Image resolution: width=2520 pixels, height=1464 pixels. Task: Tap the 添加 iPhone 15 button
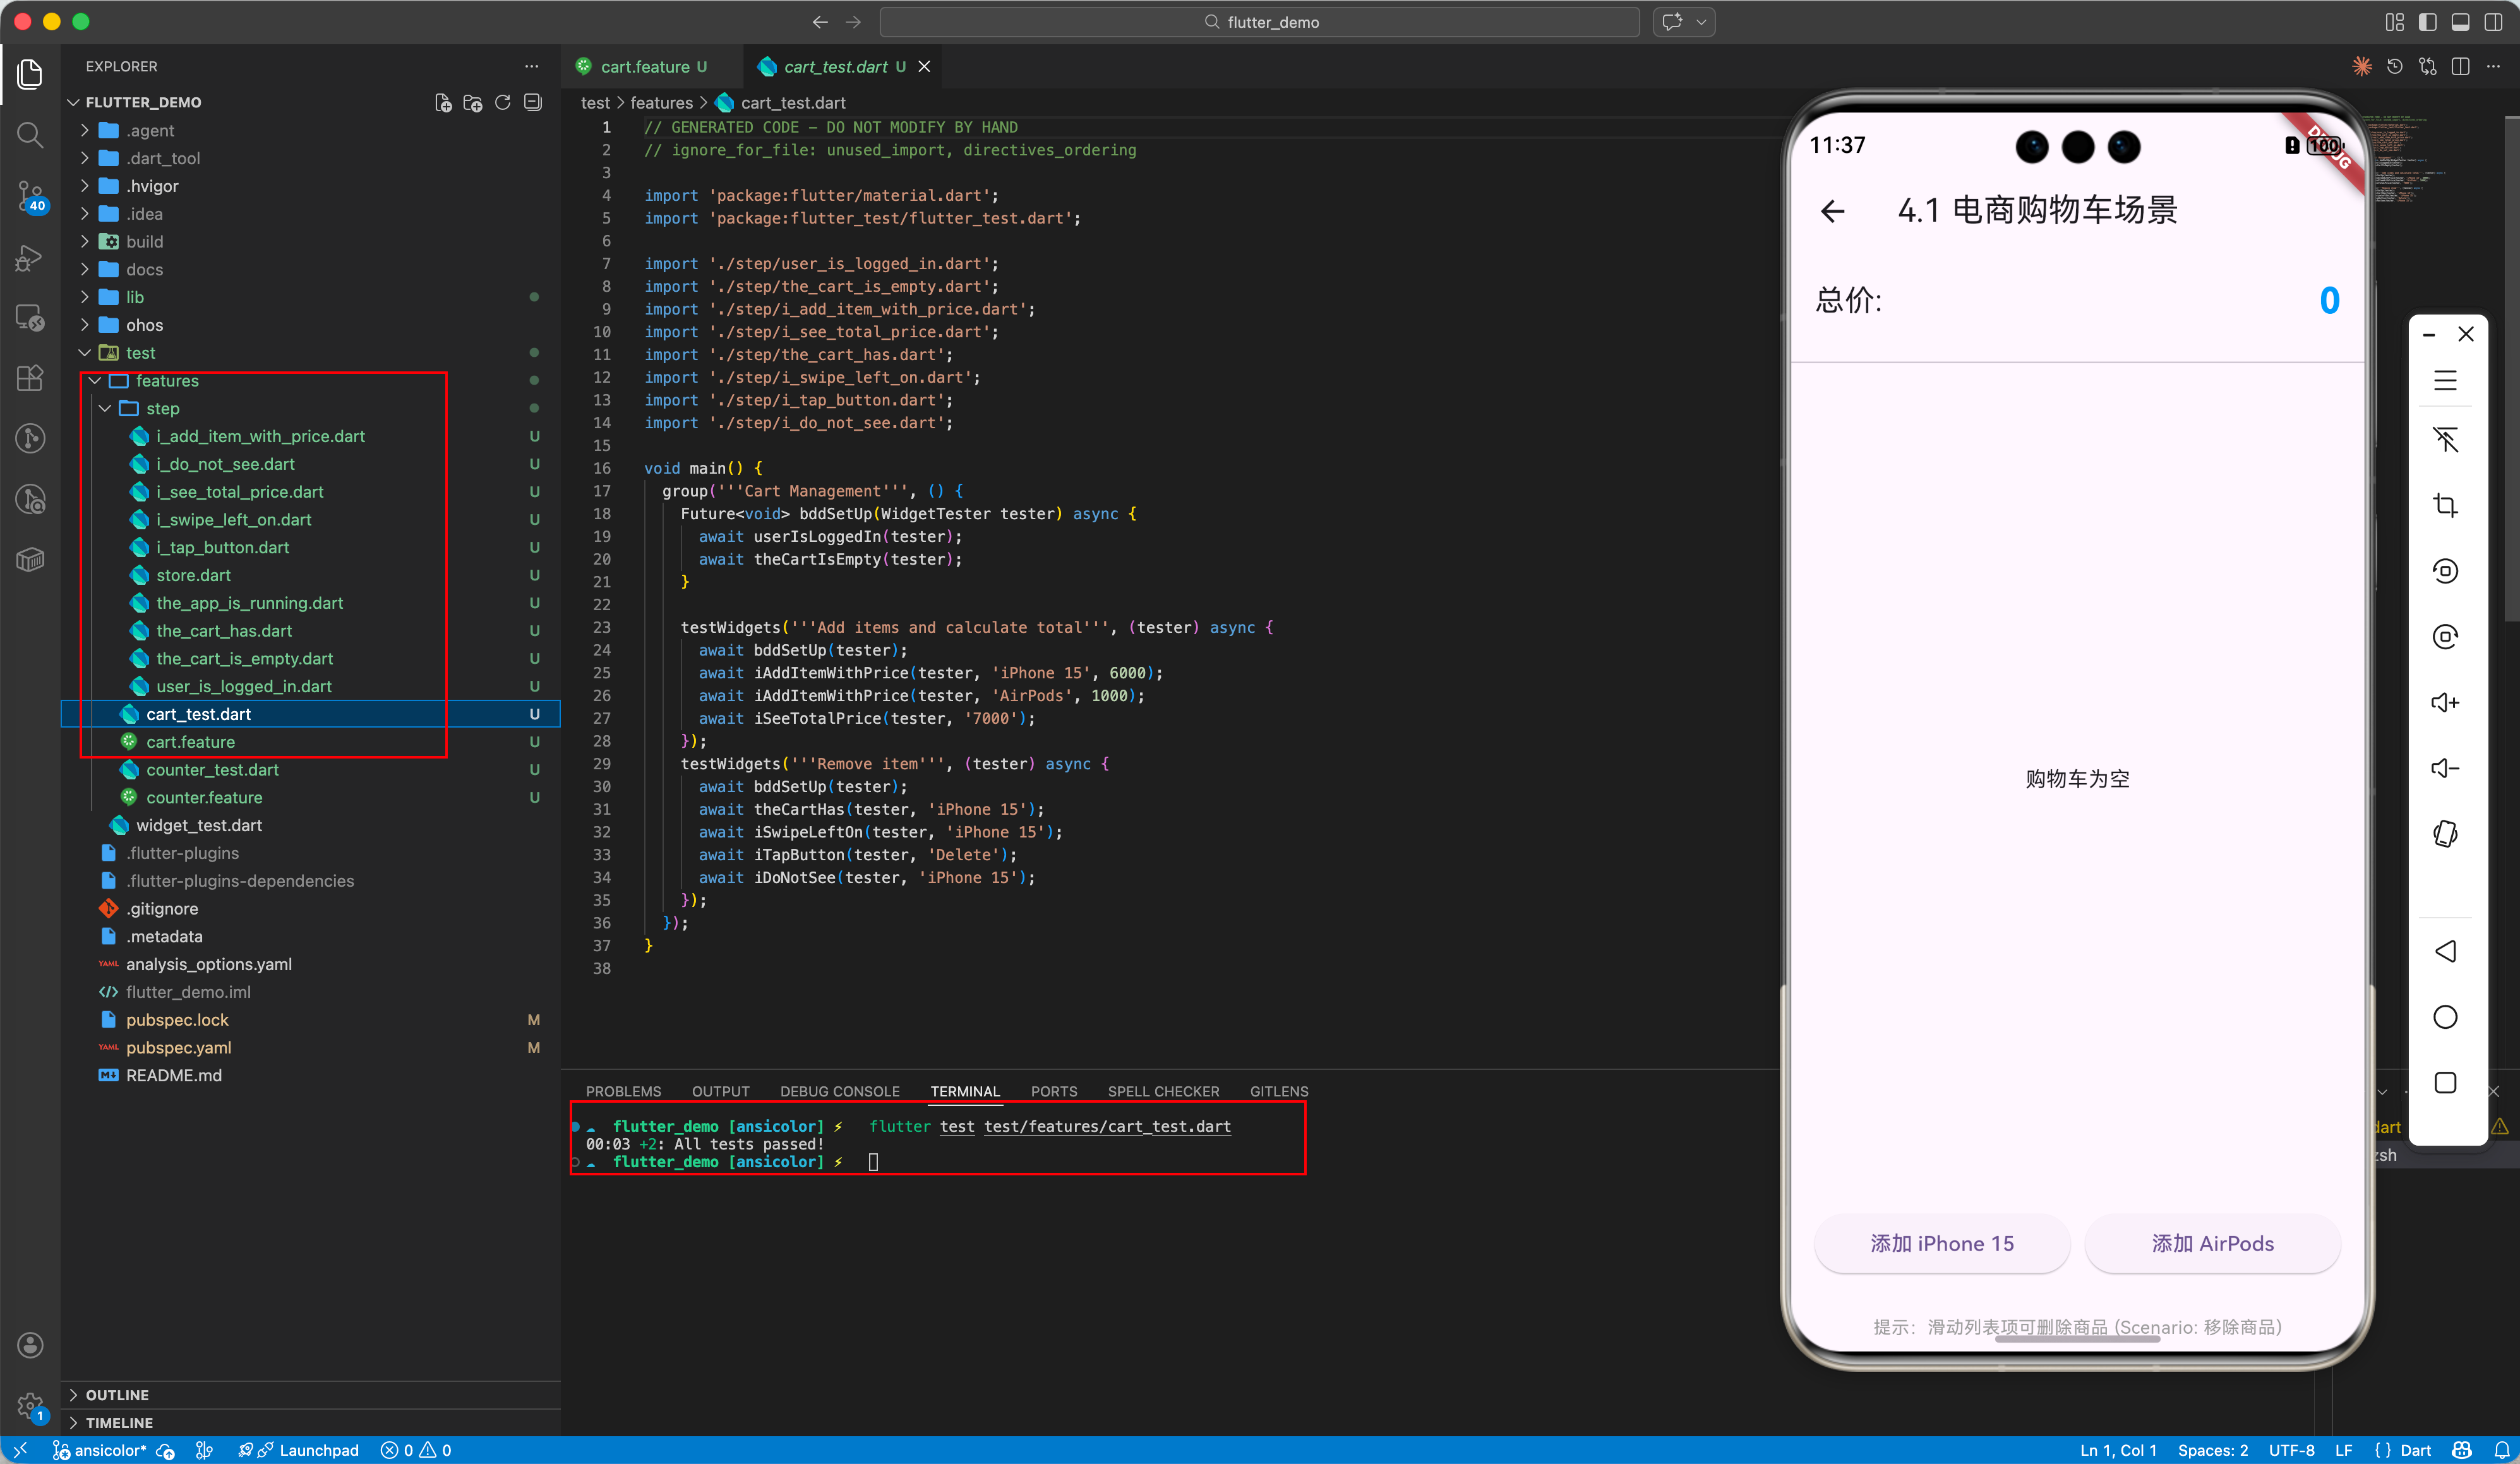(x=1941, y=1243)
